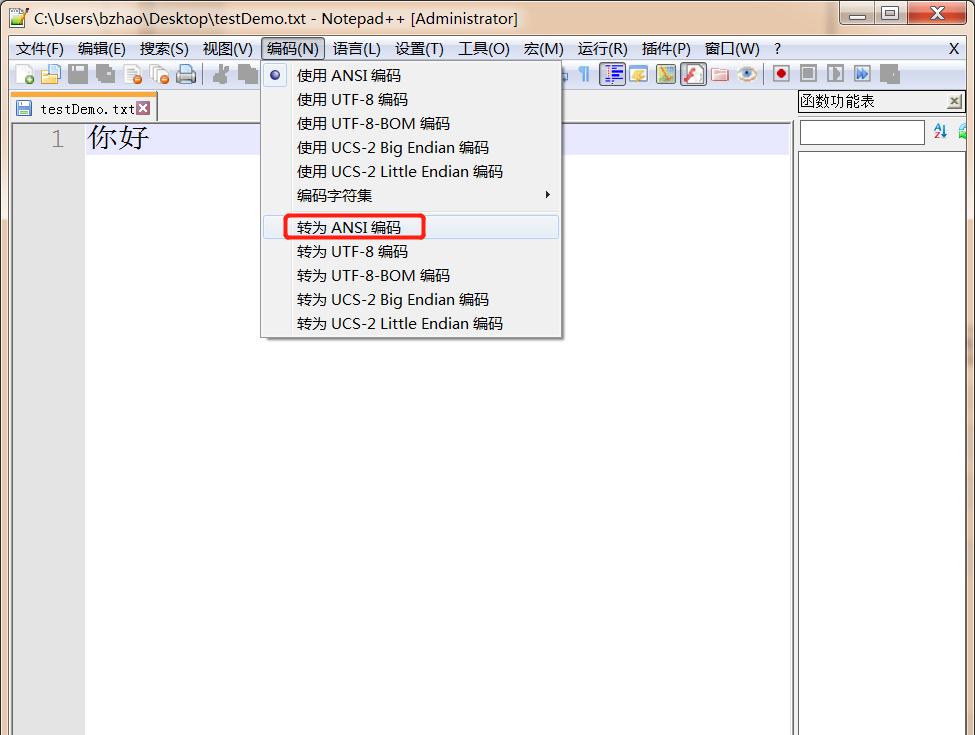The width and height of the screenshot is (975, 735).
Task: Click 转为 UCS-2 Little Endian 编码
Action: (x=410, y=324)
